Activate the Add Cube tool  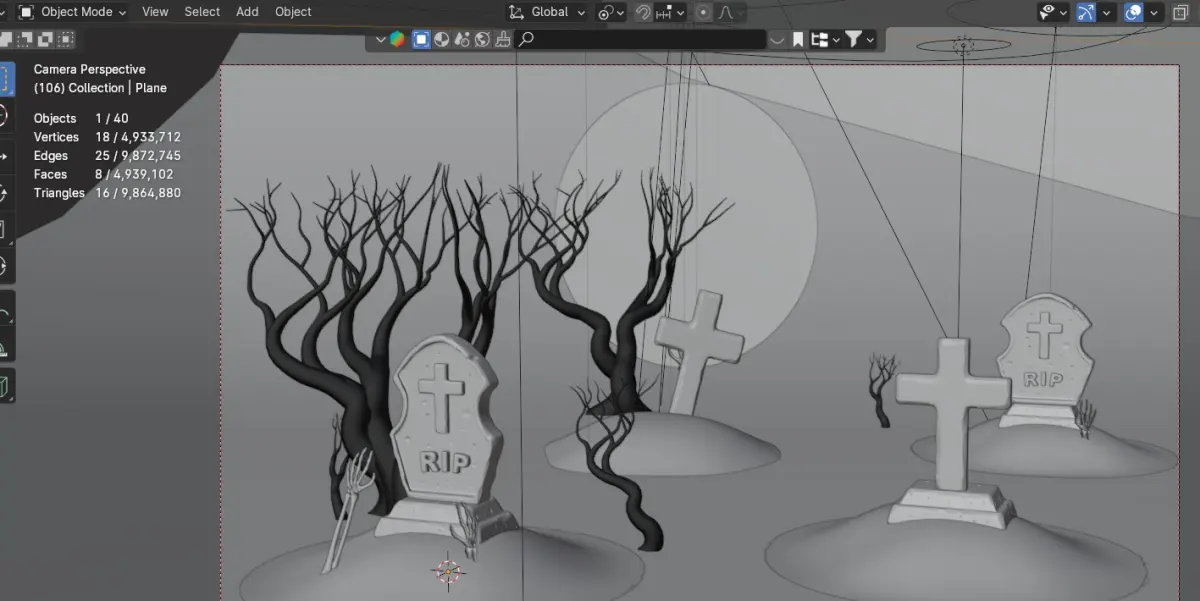coord(5,386)
